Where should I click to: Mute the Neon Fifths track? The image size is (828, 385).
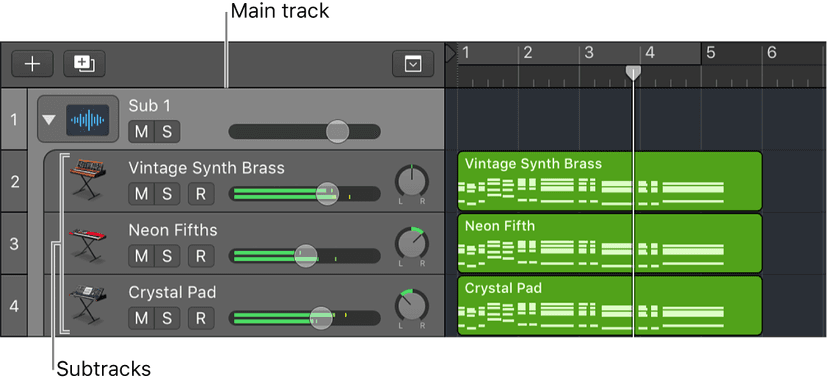[142, 256]
